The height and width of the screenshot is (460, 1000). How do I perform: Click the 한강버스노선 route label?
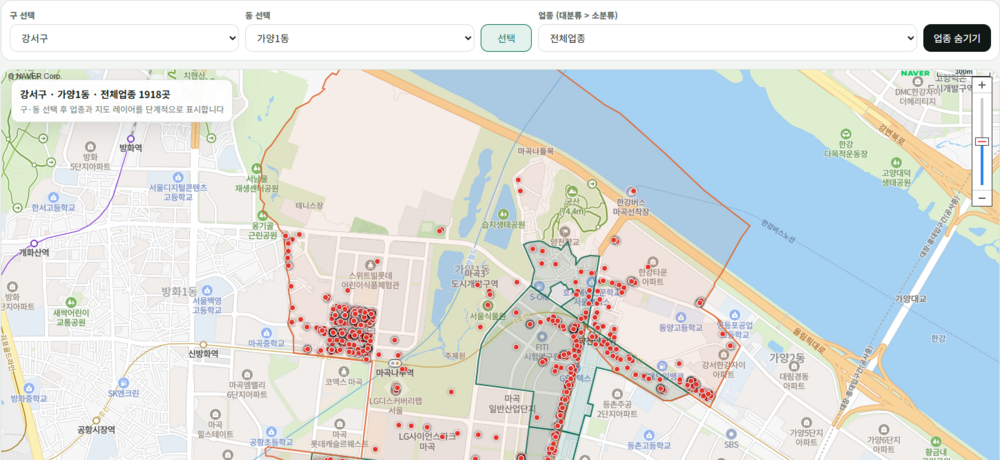tap(778, 232)
